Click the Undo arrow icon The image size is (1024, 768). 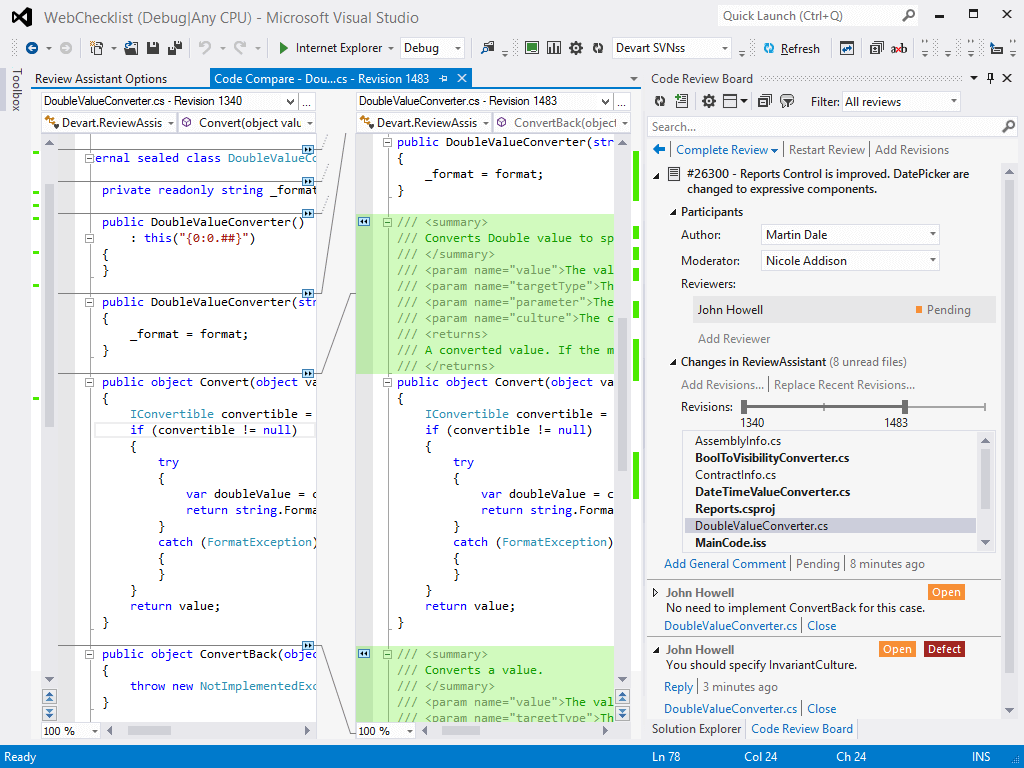205,48
